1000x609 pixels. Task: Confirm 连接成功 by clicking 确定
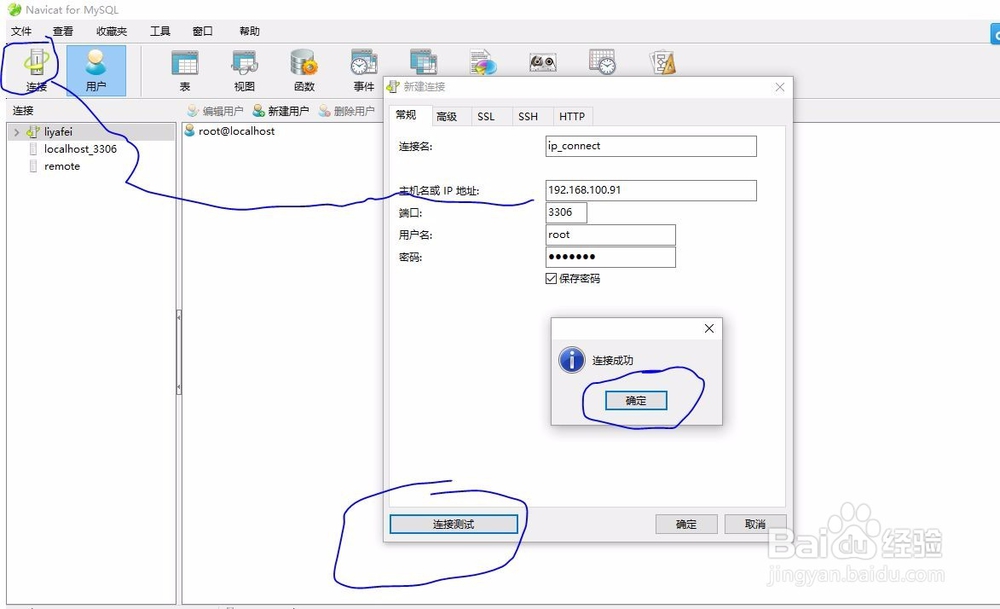point(634,398)
